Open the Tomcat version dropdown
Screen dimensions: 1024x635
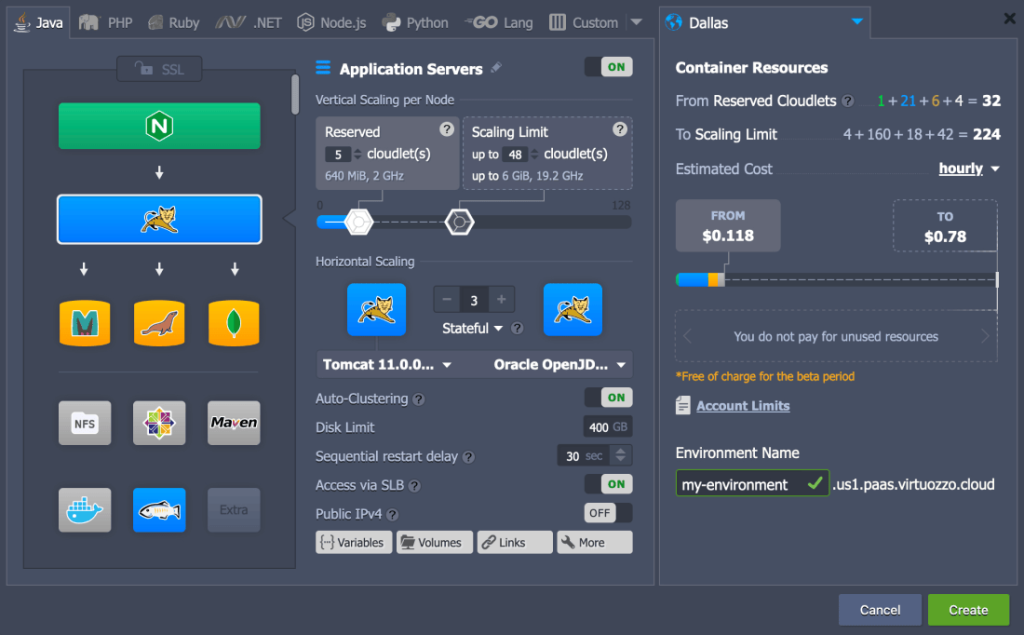click(x=387, y=365)
